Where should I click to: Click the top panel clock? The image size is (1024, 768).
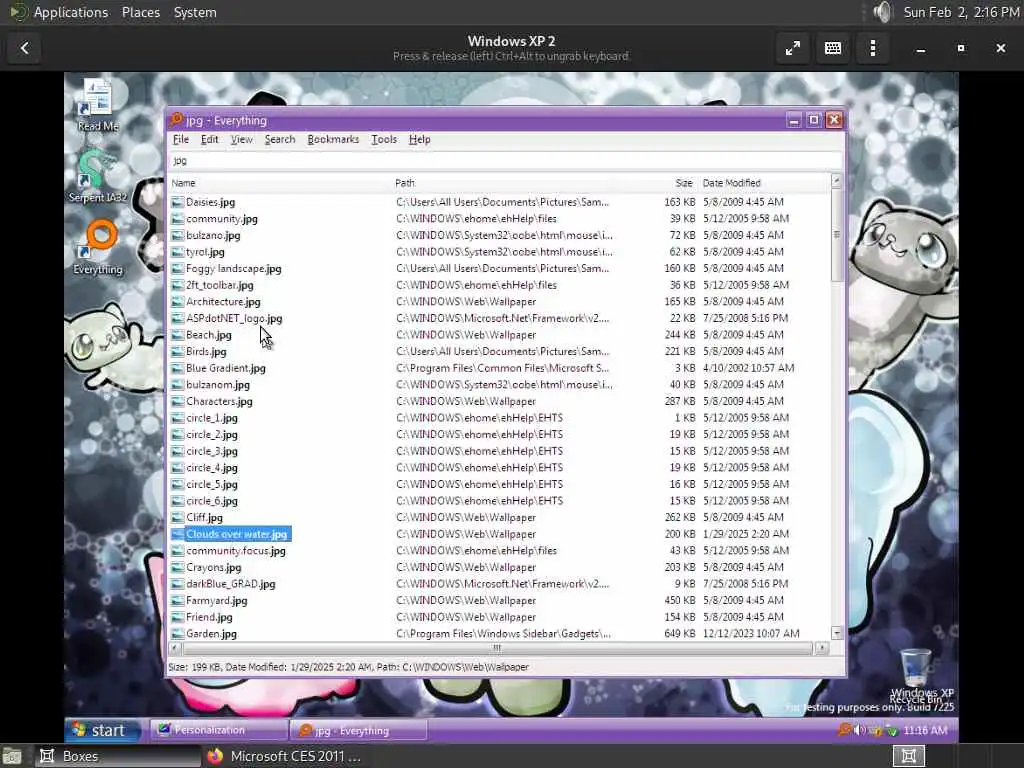tap(961, 12)
